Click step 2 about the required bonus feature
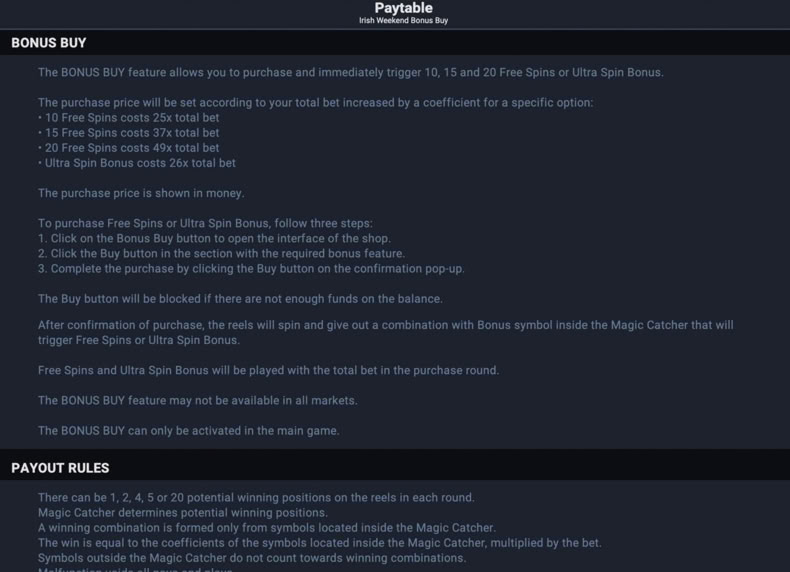 (221, 253)
